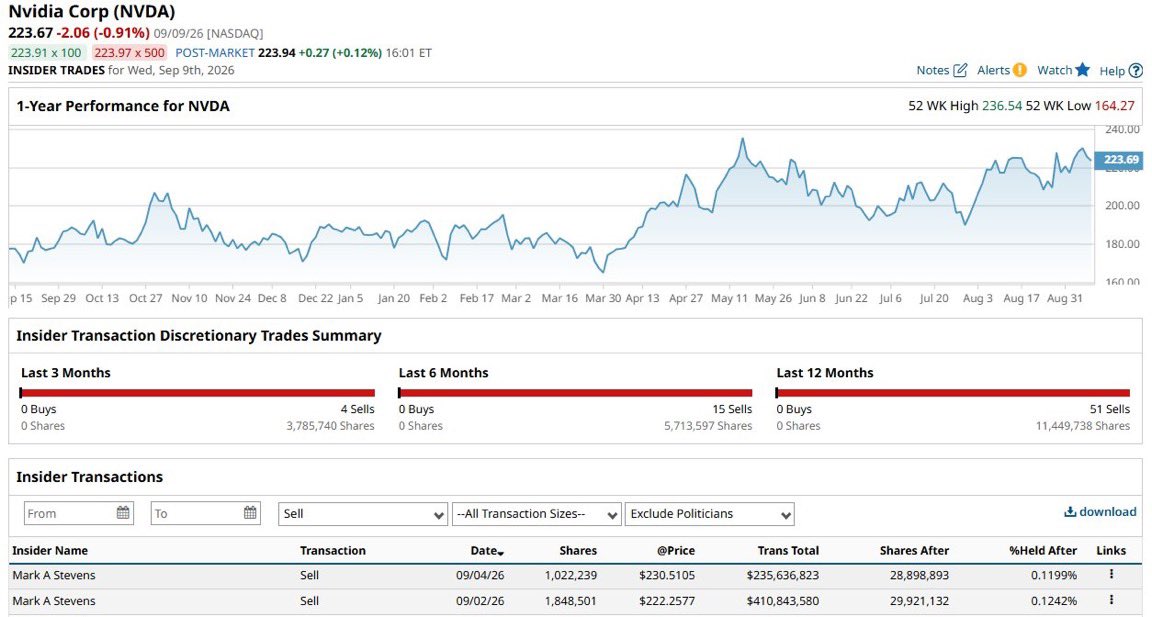The image size is (1152, 617).
Task: Click the Watch star icon
Action: (x=1082, y=70)
